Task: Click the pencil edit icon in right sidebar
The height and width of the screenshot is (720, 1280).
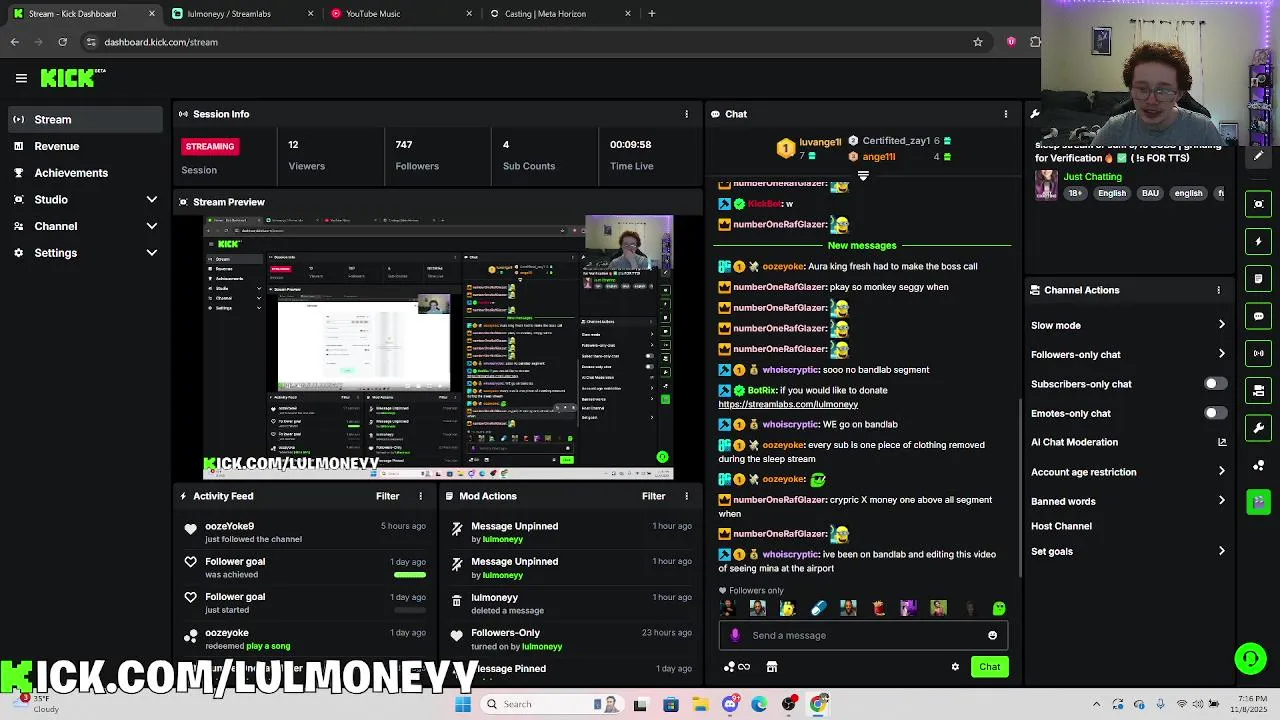Action: click(x=1259, y=156)
